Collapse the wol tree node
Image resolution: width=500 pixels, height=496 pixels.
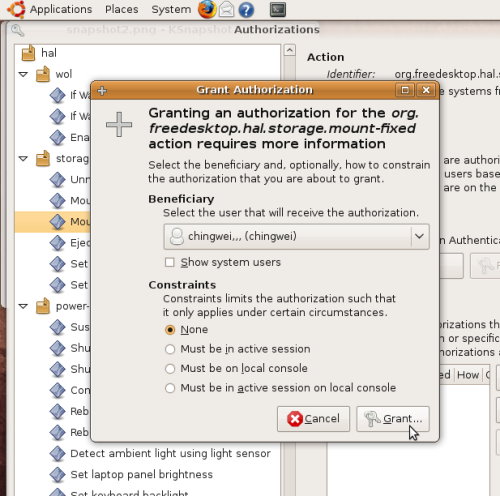[23, 74]
